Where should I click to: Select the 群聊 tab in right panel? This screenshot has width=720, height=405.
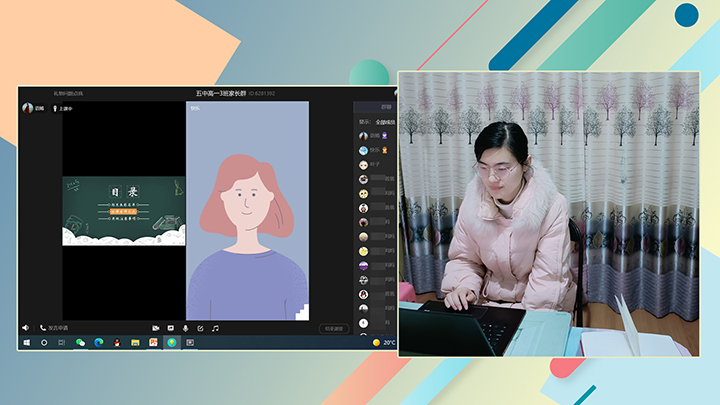click(x=386, y=107)
